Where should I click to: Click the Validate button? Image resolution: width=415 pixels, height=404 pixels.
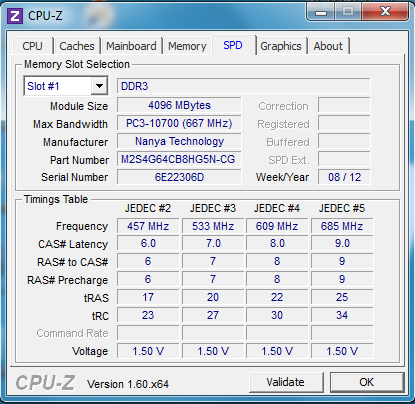tap(286, 382)
